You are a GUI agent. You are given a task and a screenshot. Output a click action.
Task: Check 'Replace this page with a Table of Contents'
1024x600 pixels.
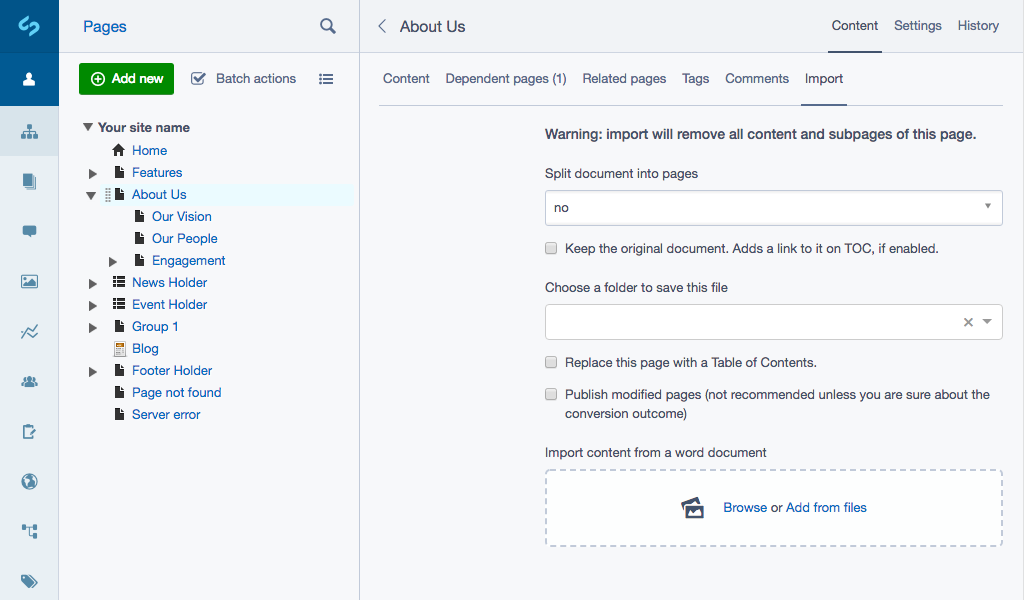coord(551,364)
